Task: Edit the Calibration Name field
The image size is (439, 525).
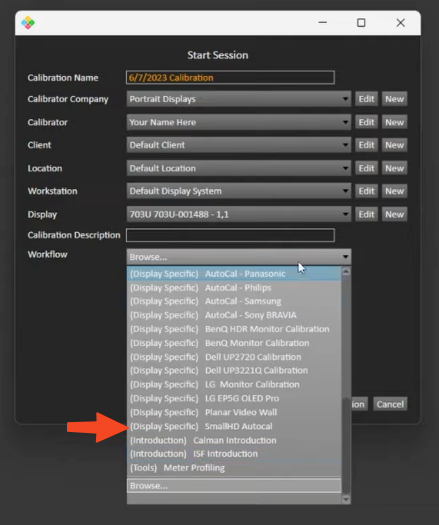Action: pyautogui.click(x=230, y=78)
